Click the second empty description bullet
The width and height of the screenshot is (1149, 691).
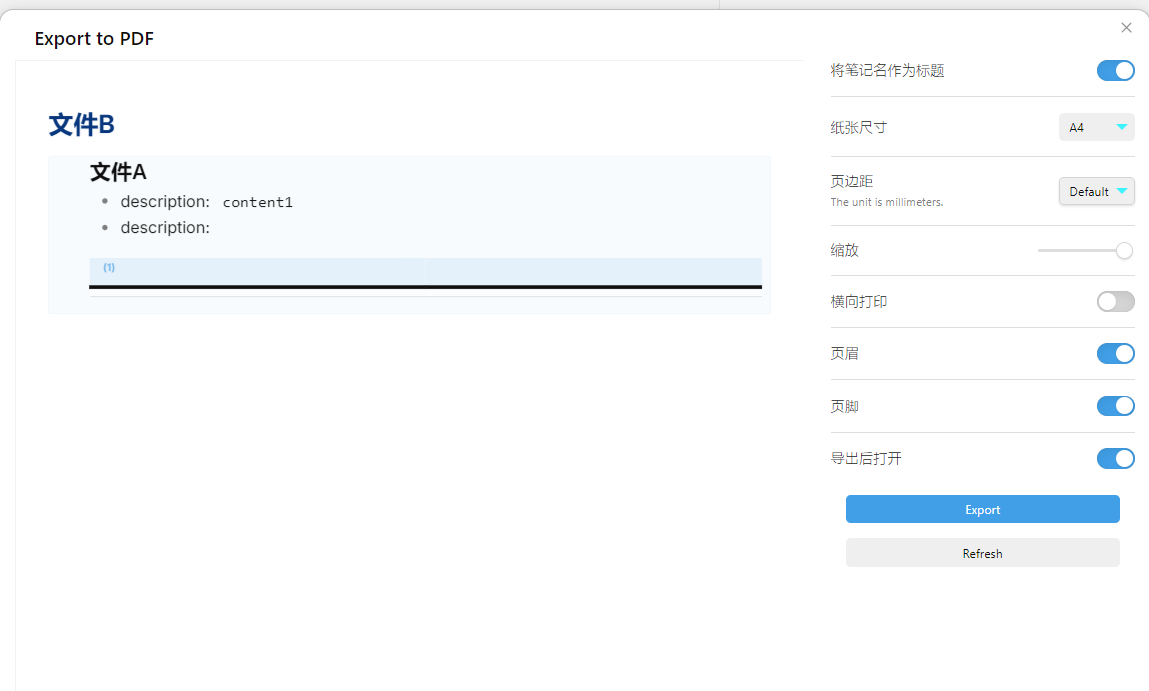pos(165,228)
